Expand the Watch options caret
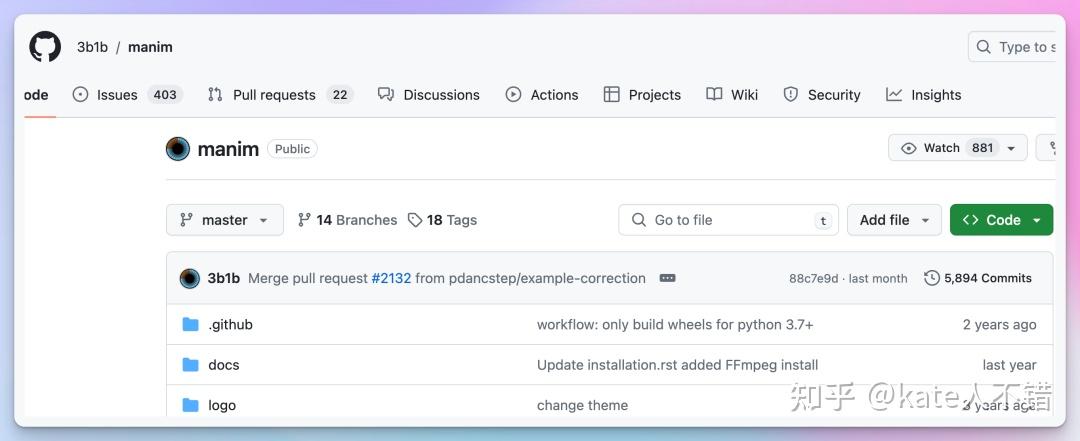Screen dimensions: 1080x441 click(x=1011, y=148)
